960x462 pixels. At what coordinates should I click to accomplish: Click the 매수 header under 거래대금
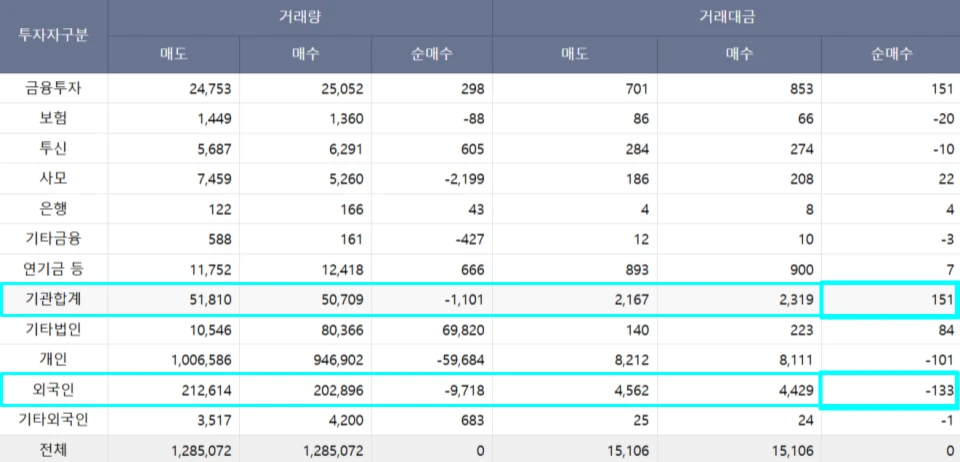point(738,54)
